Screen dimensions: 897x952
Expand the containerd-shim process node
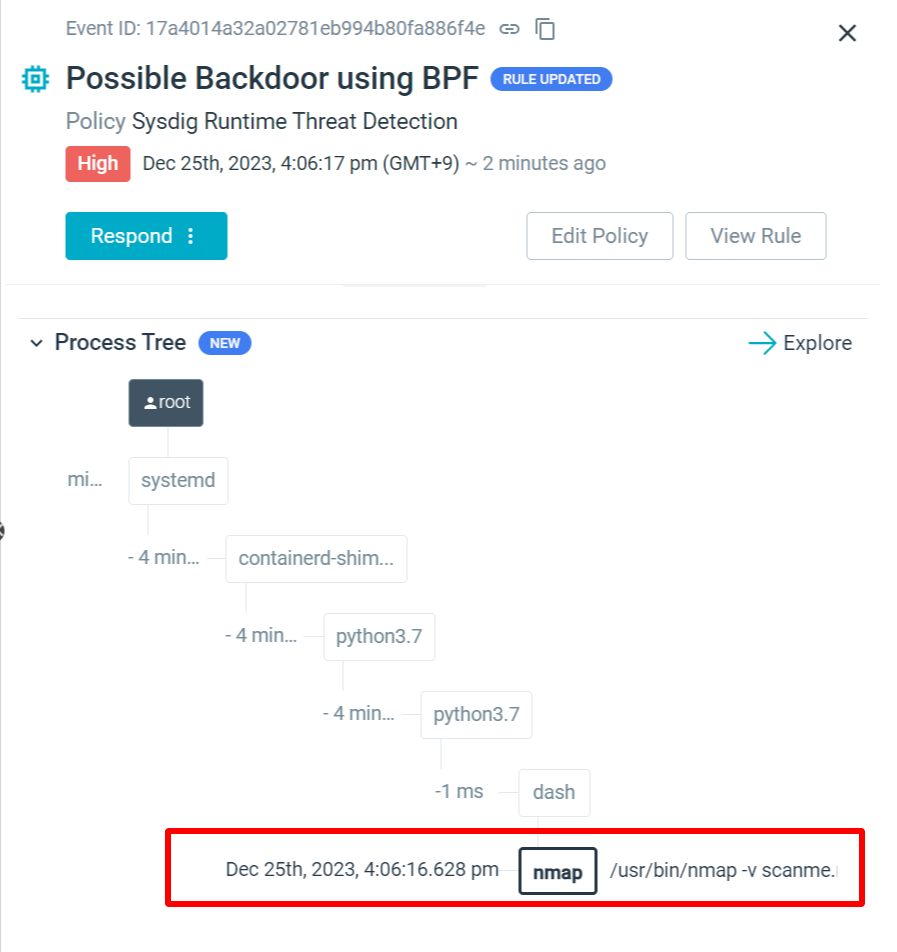click(316, 559)
